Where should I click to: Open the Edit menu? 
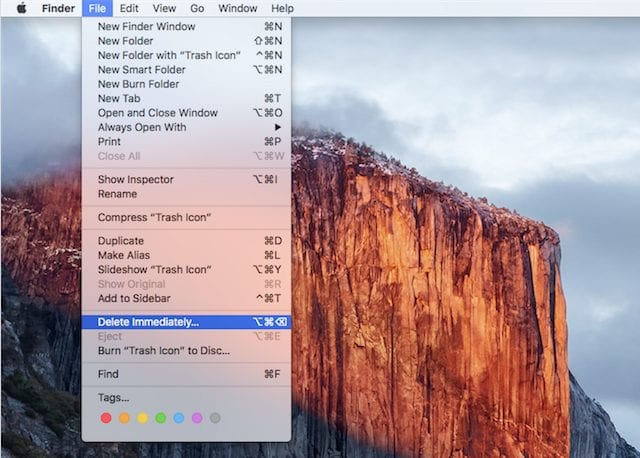130,8
